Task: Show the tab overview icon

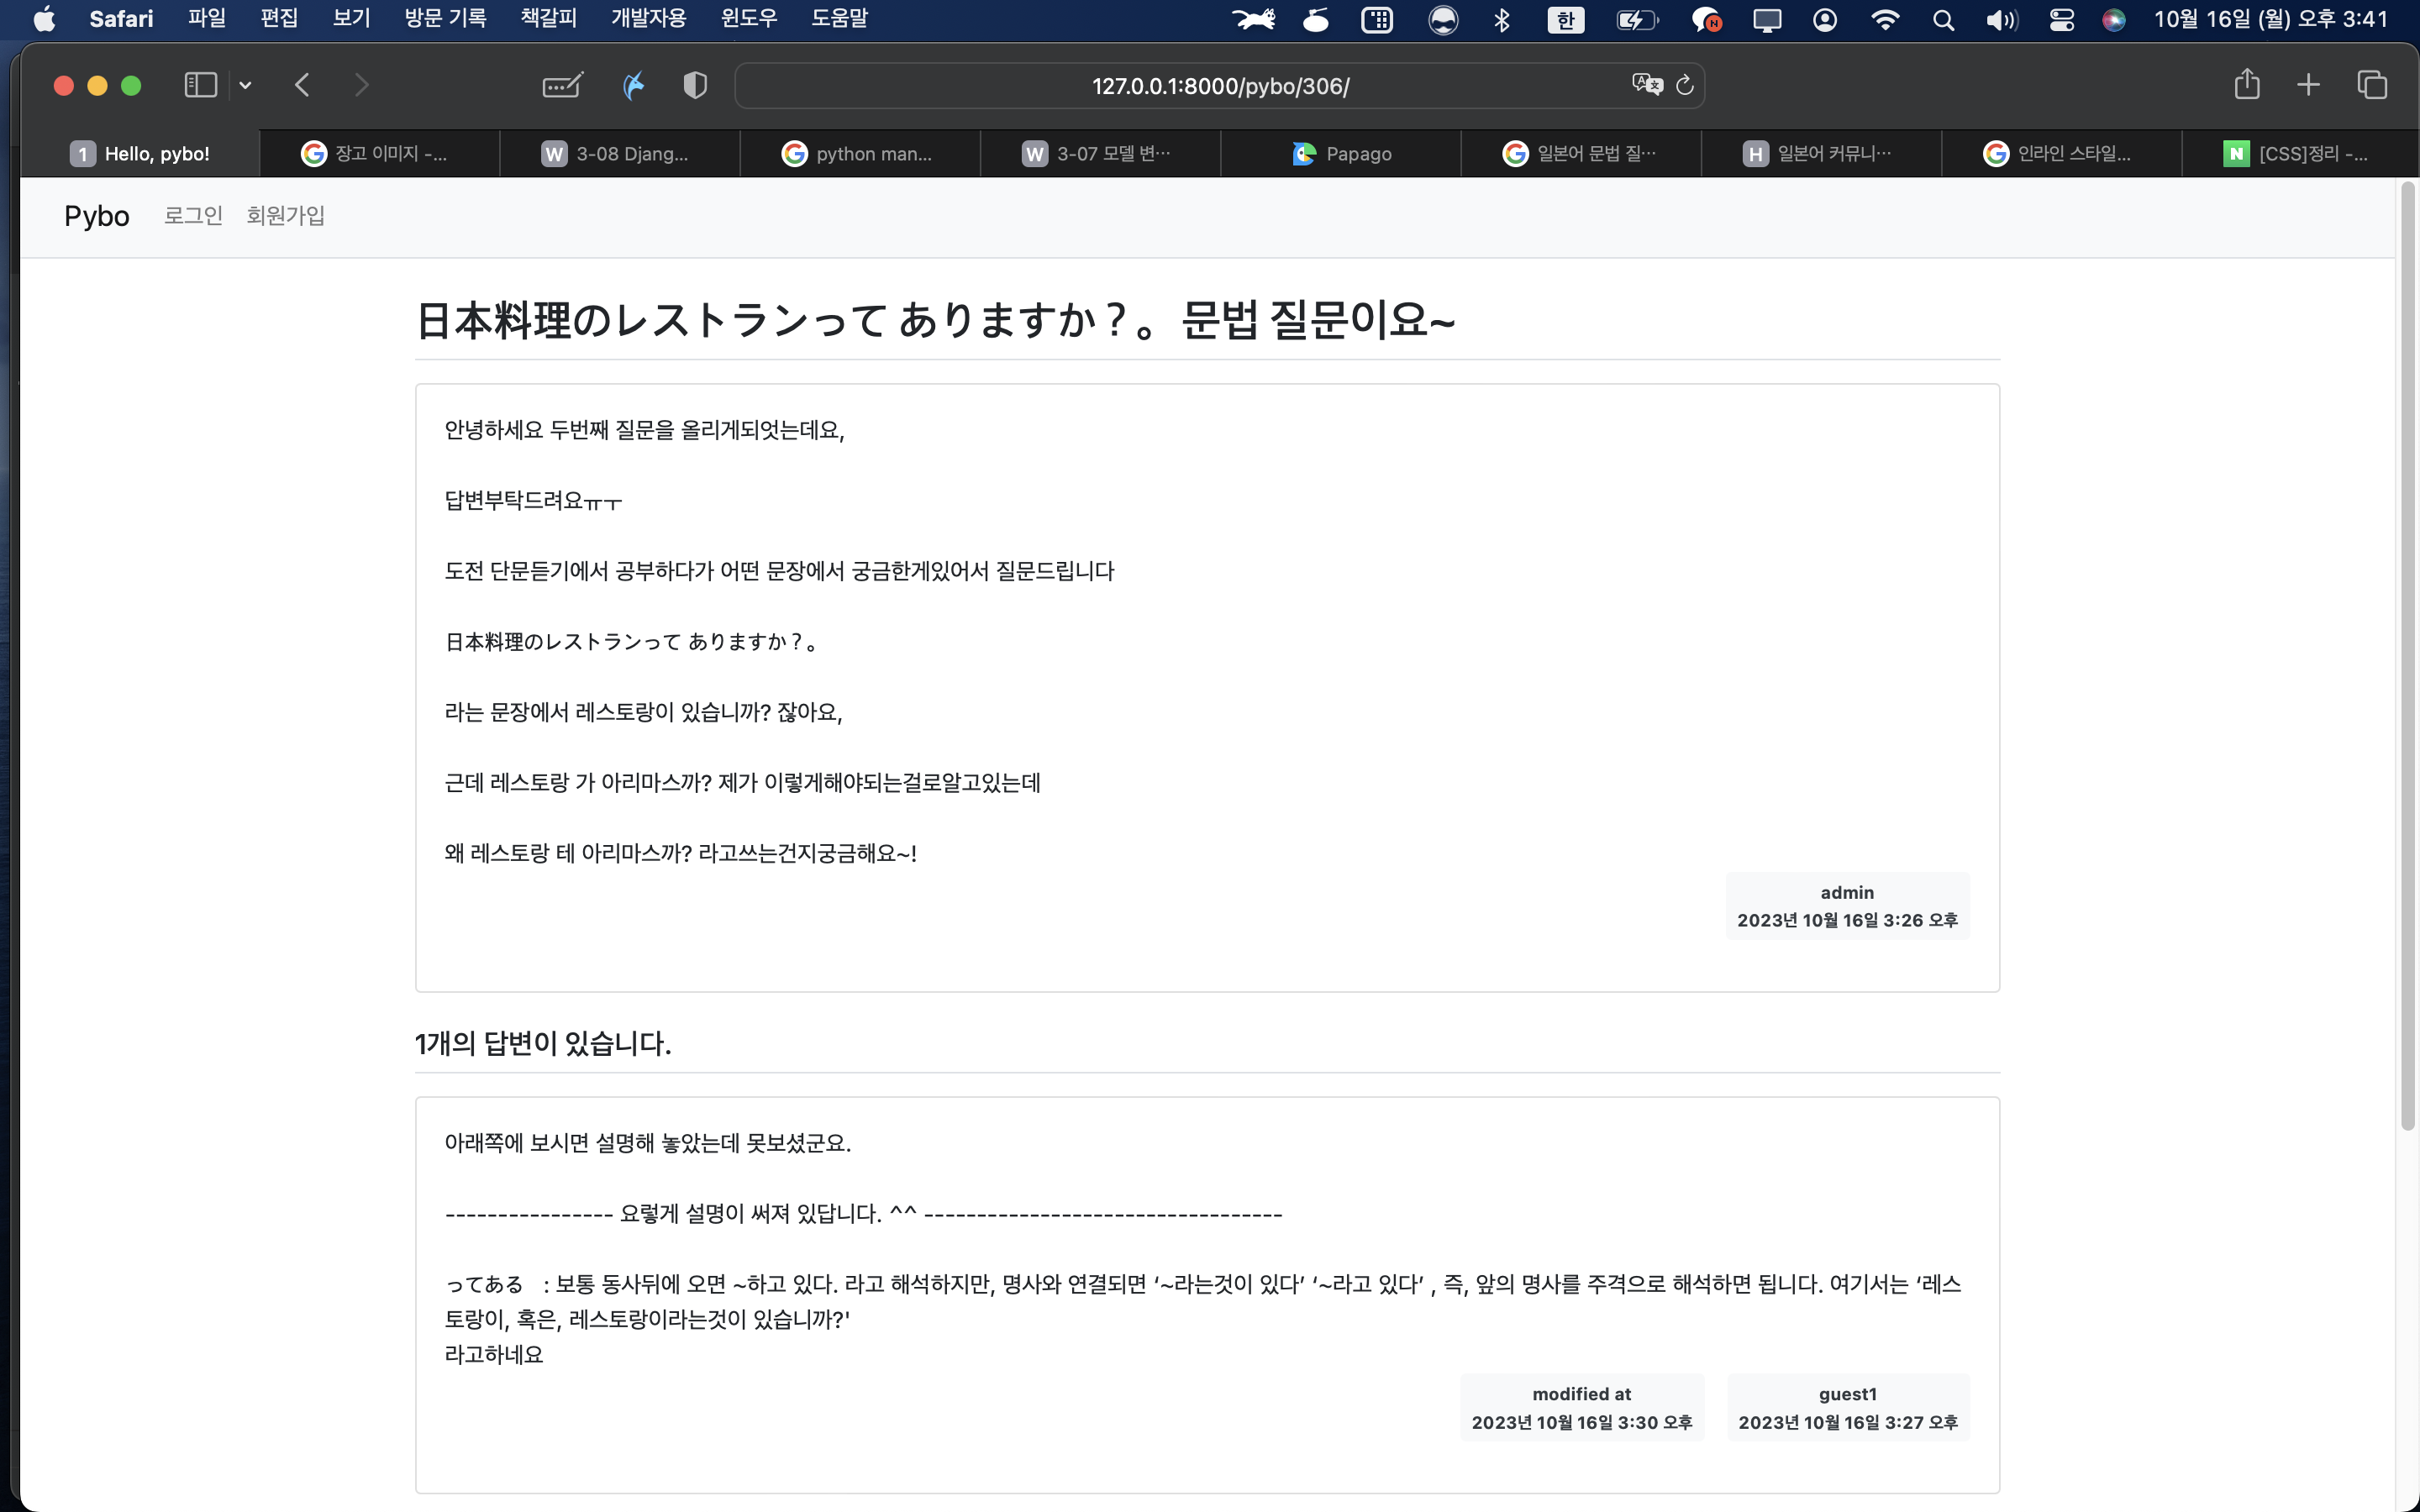Action: 2372,86
